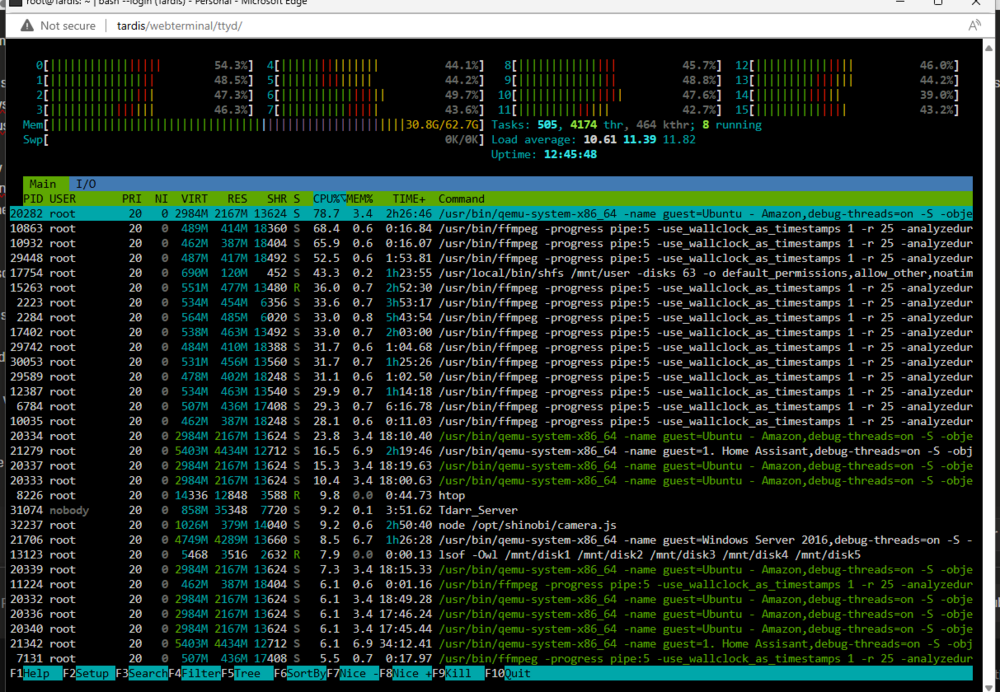The width and height of the screenshot is (1000, 692).
Task: Click the Load average values
Action: point(639,140)
